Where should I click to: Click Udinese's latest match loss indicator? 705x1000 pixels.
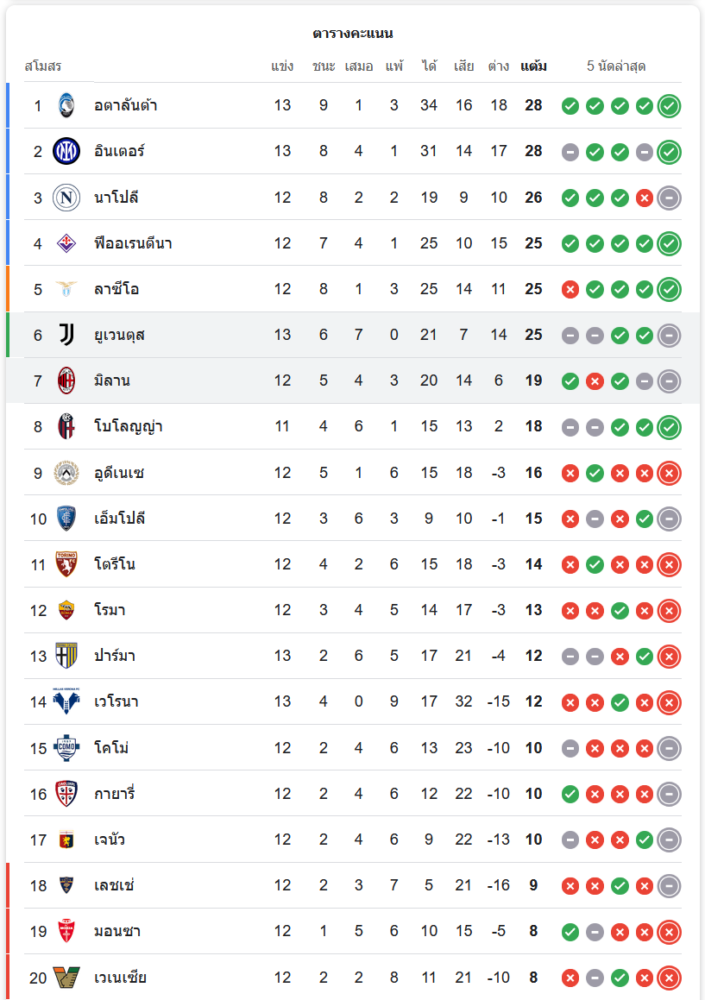(x=669, y=473)
